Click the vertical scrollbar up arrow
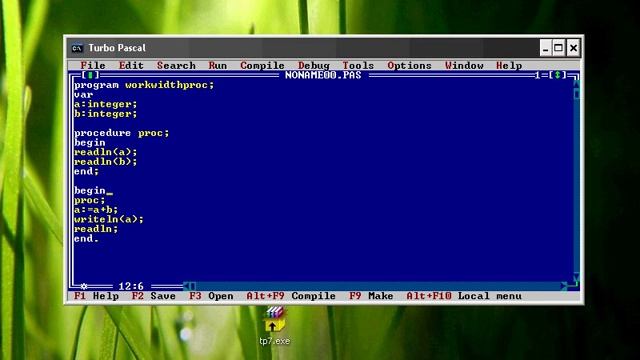This screenshot has height=360, width=640. tap(576, 84)
